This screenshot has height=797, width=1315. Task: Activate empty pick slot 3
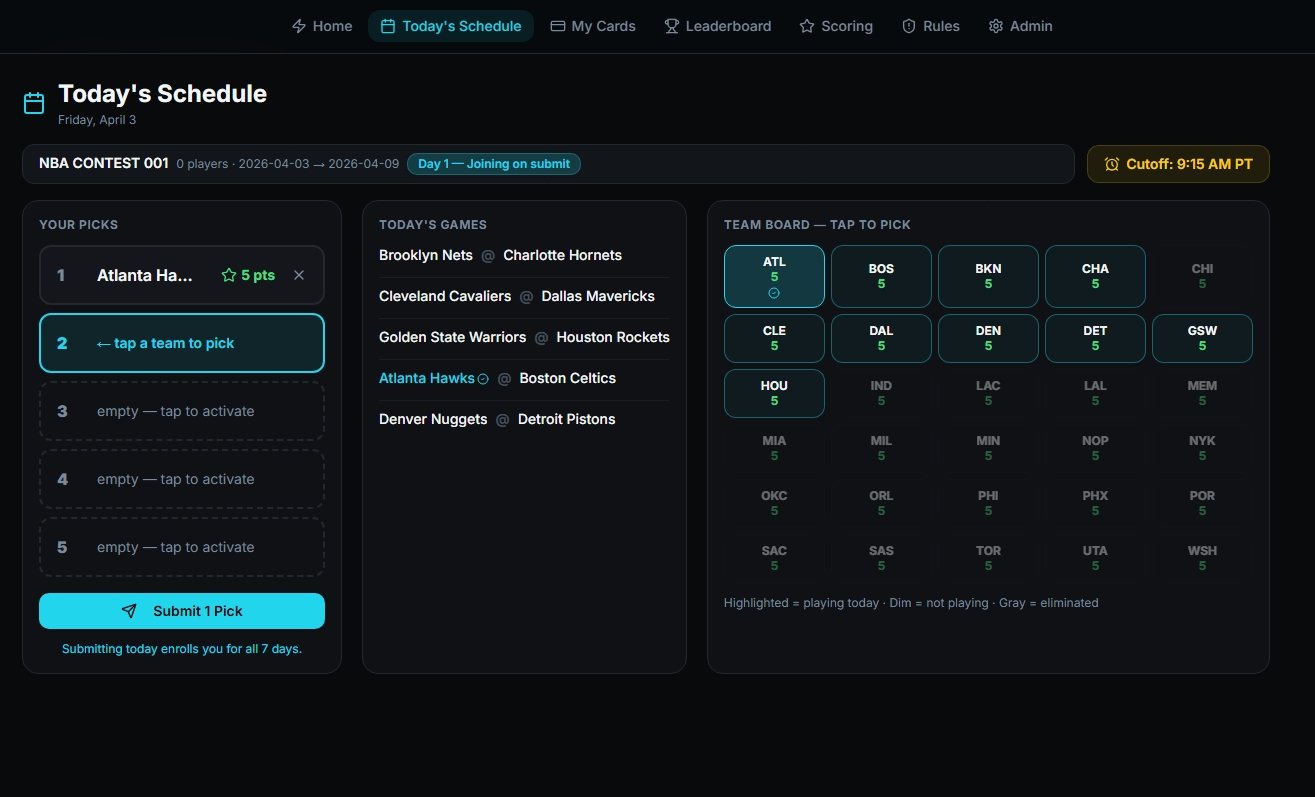coord(182,411)
